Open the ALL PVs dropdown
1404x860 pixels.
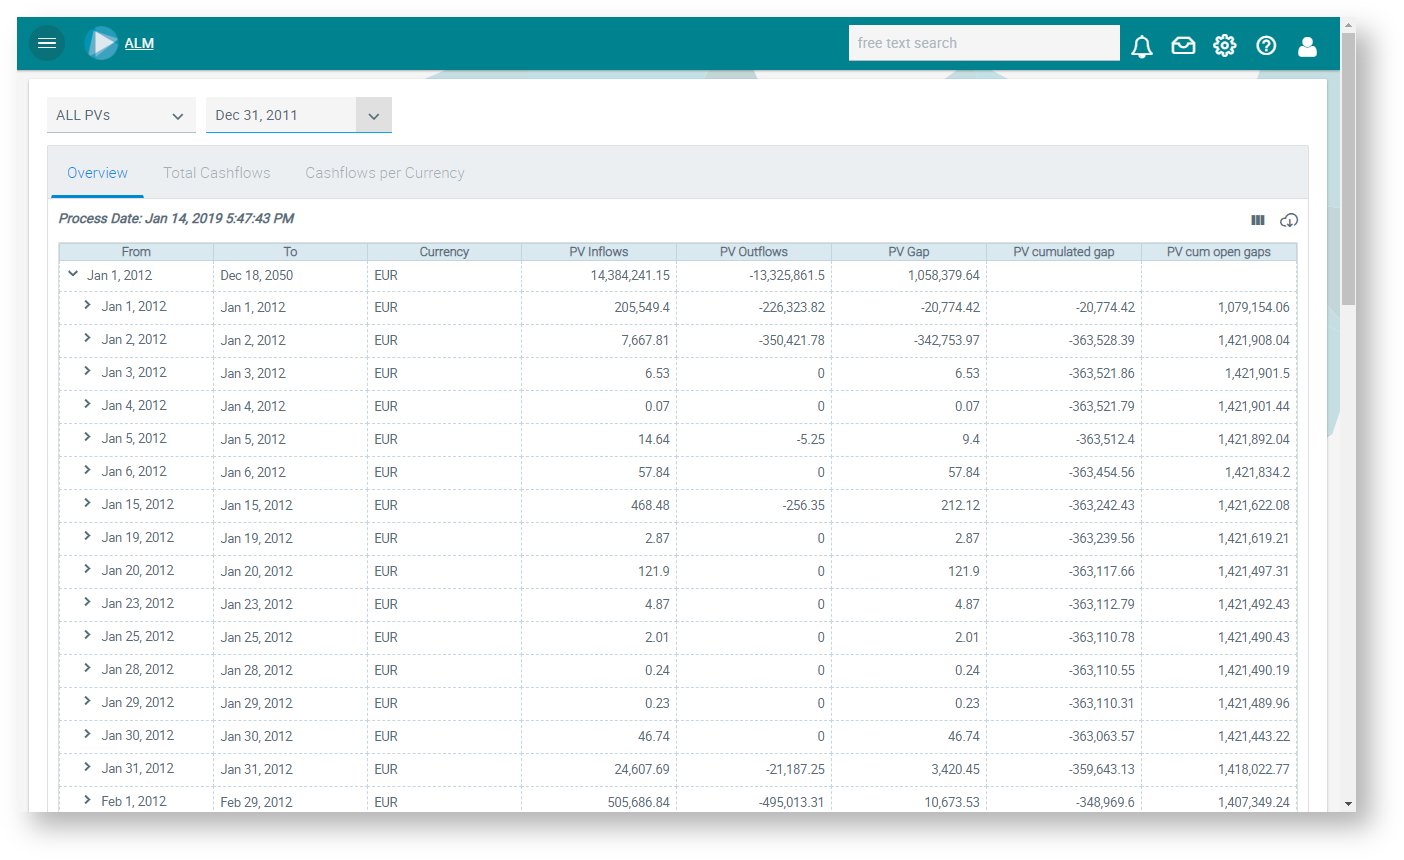(121, 115)
